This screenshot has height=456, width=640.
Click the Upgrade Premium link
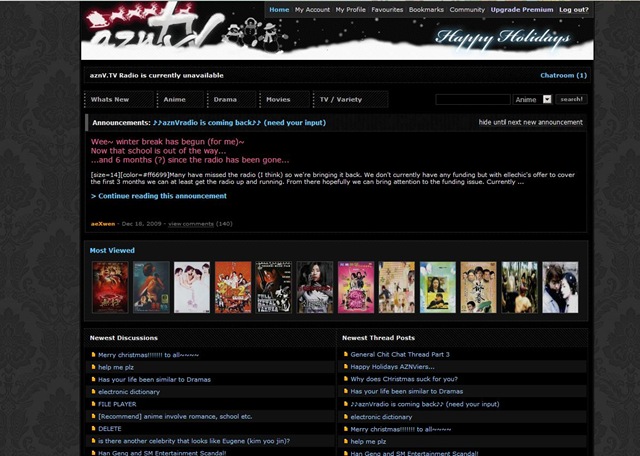click(x=522, y=10)
